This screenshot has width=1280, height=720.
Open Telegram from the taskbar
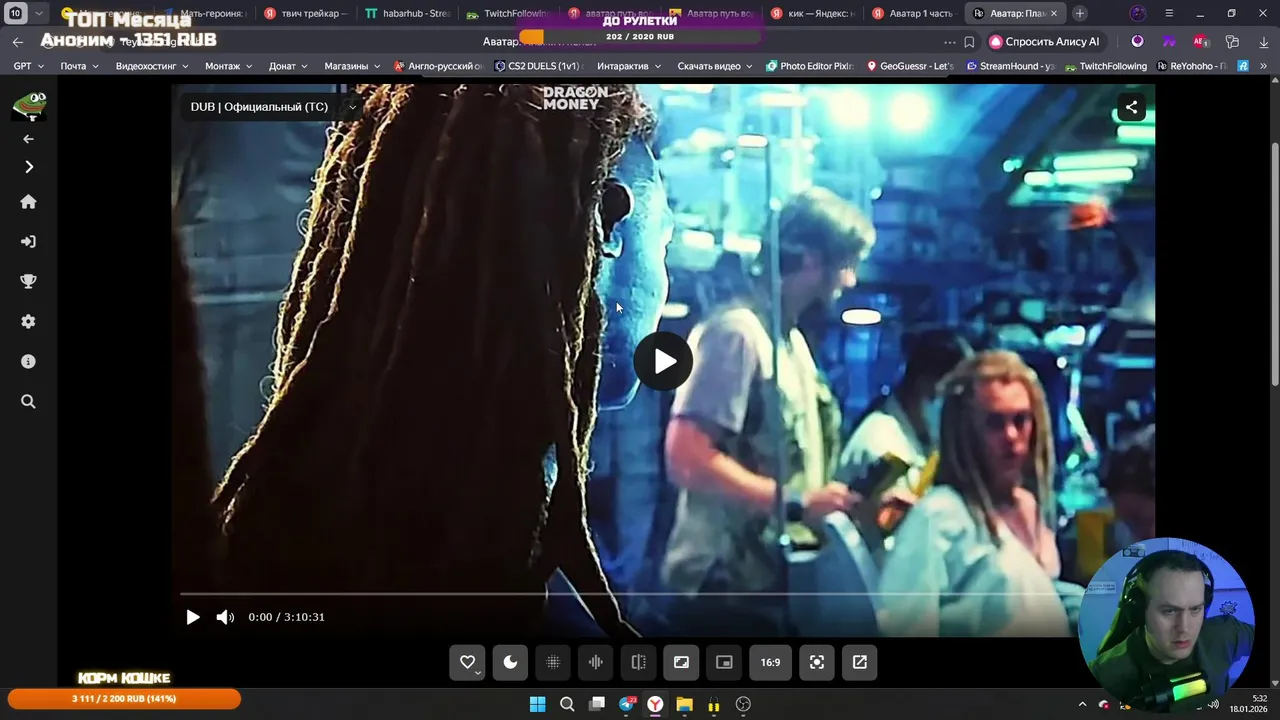[627, 704]
